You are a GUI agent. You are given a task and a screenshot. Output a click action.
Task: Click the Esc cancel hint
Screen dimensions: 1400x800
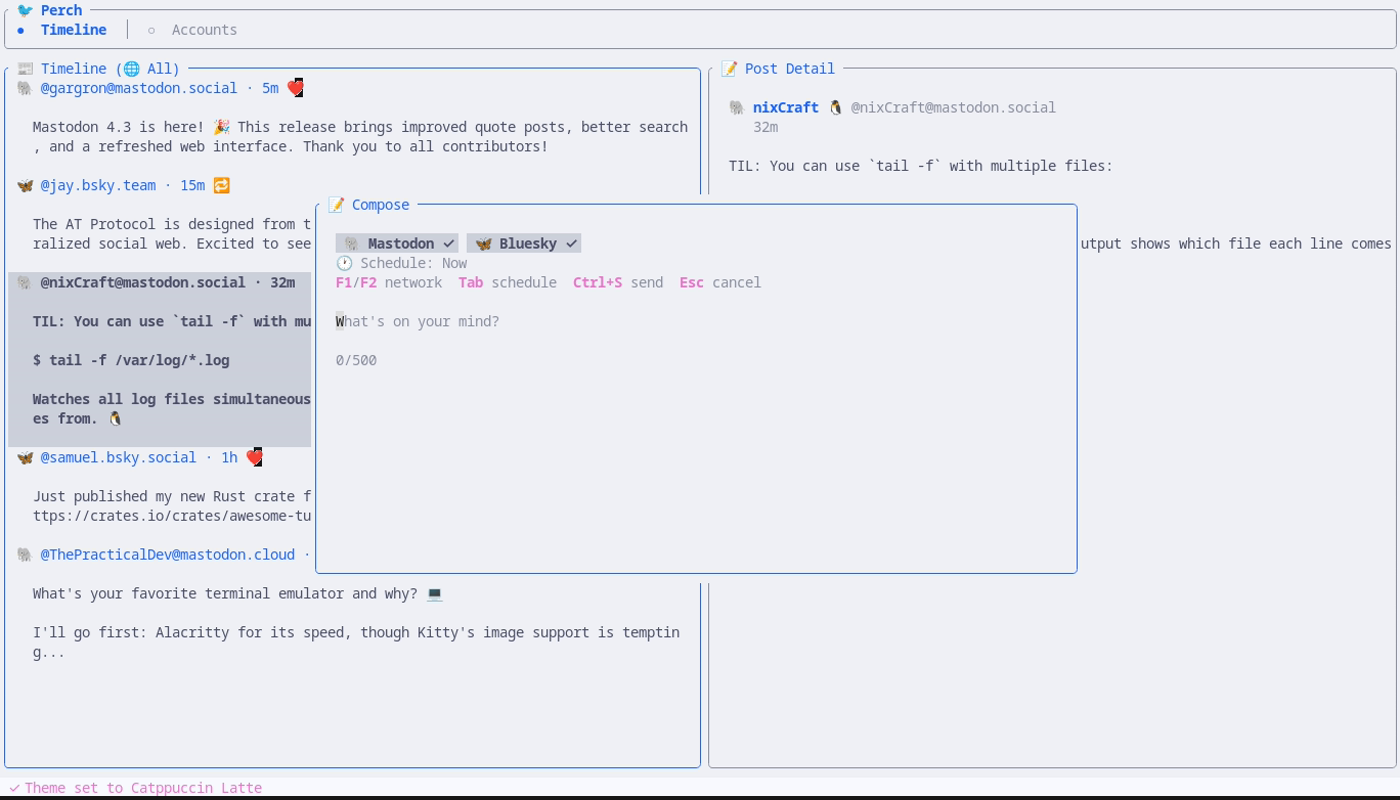(720, 283)
